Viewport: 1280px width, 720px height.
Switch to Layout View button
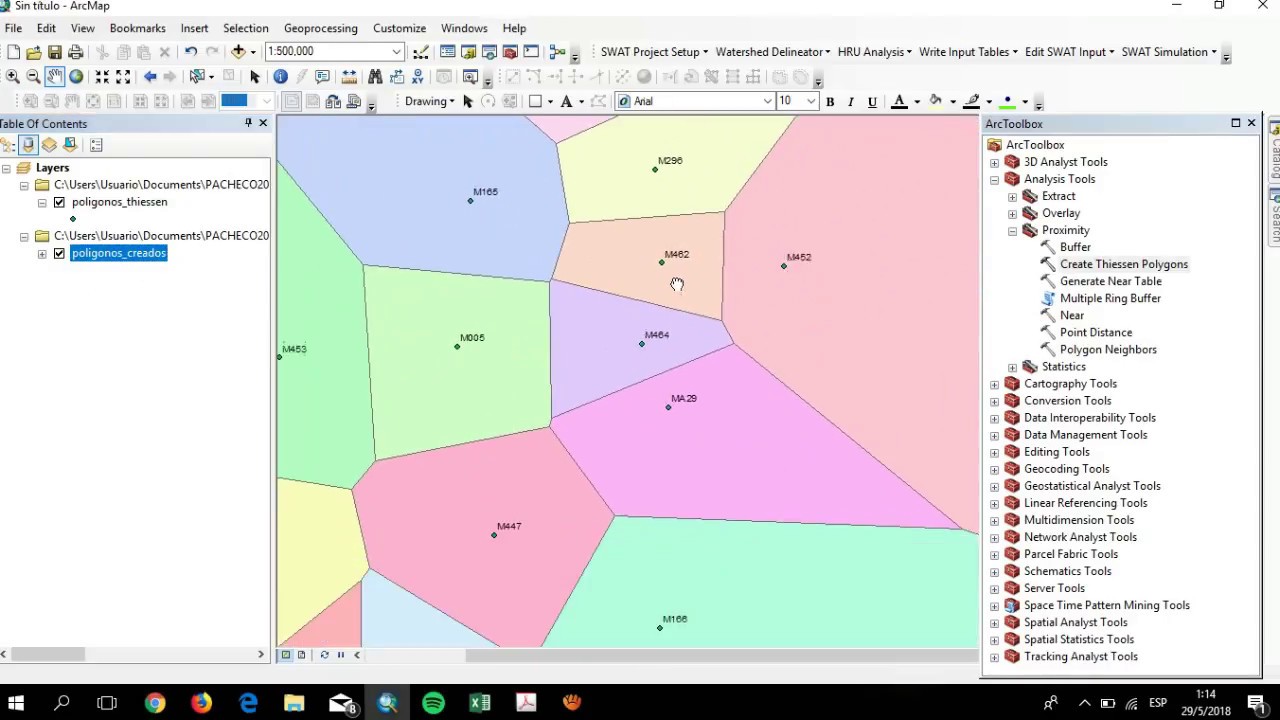click(x=301, y=655)
